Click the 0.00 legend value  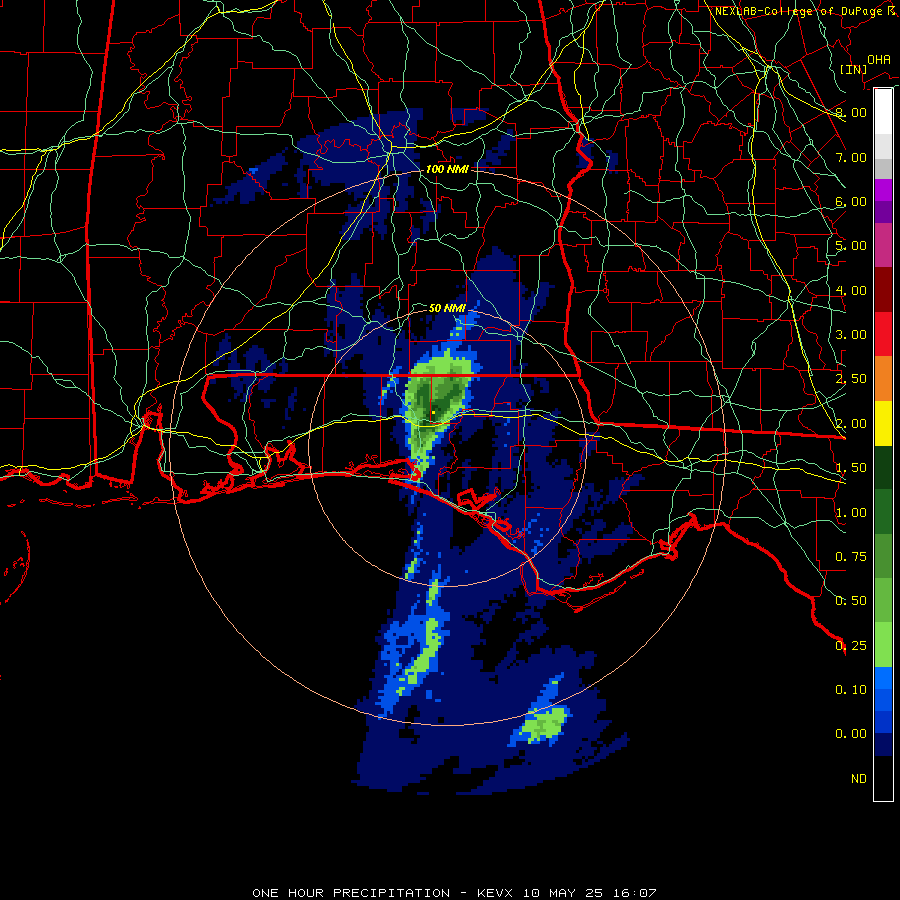click(851, 734)
